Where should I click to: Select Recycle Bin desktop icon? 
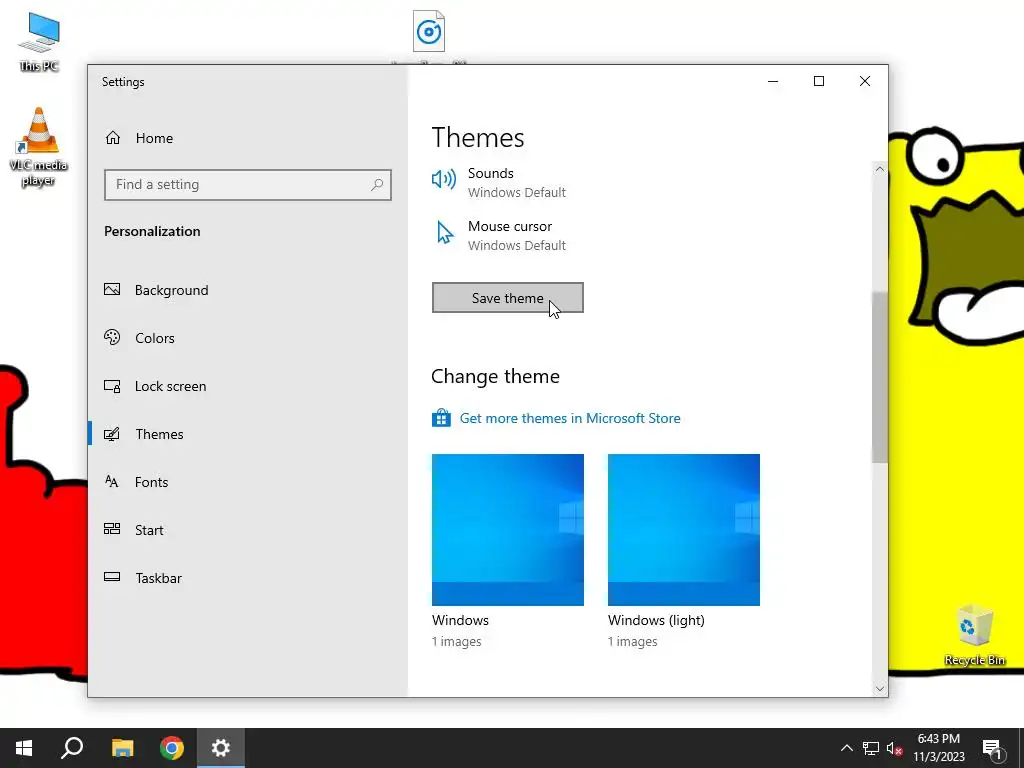(x=974, y=635)
